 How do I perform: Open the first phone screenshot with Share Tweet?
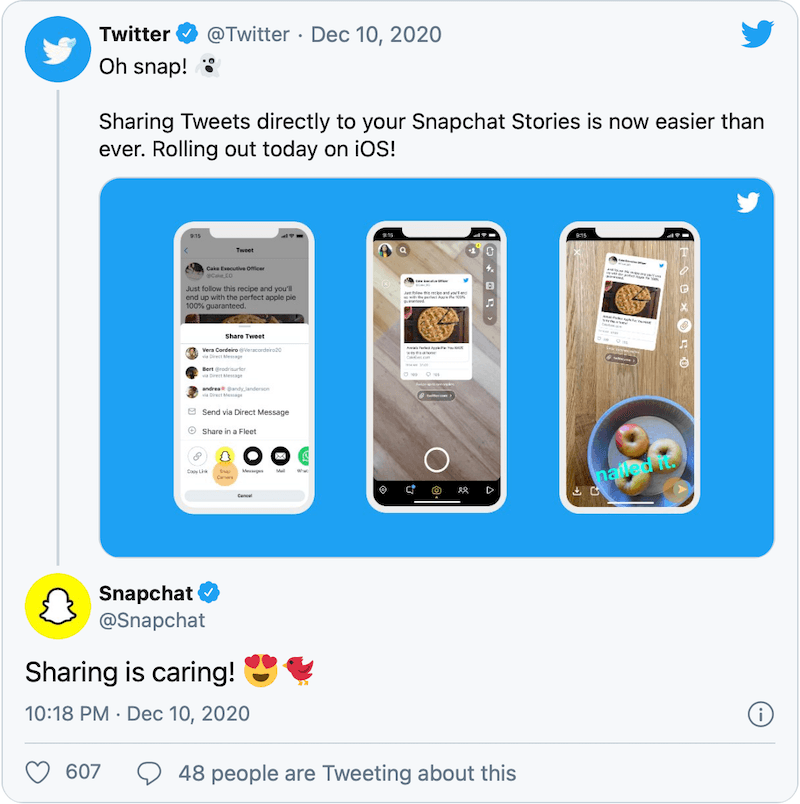tap(244, 367)
